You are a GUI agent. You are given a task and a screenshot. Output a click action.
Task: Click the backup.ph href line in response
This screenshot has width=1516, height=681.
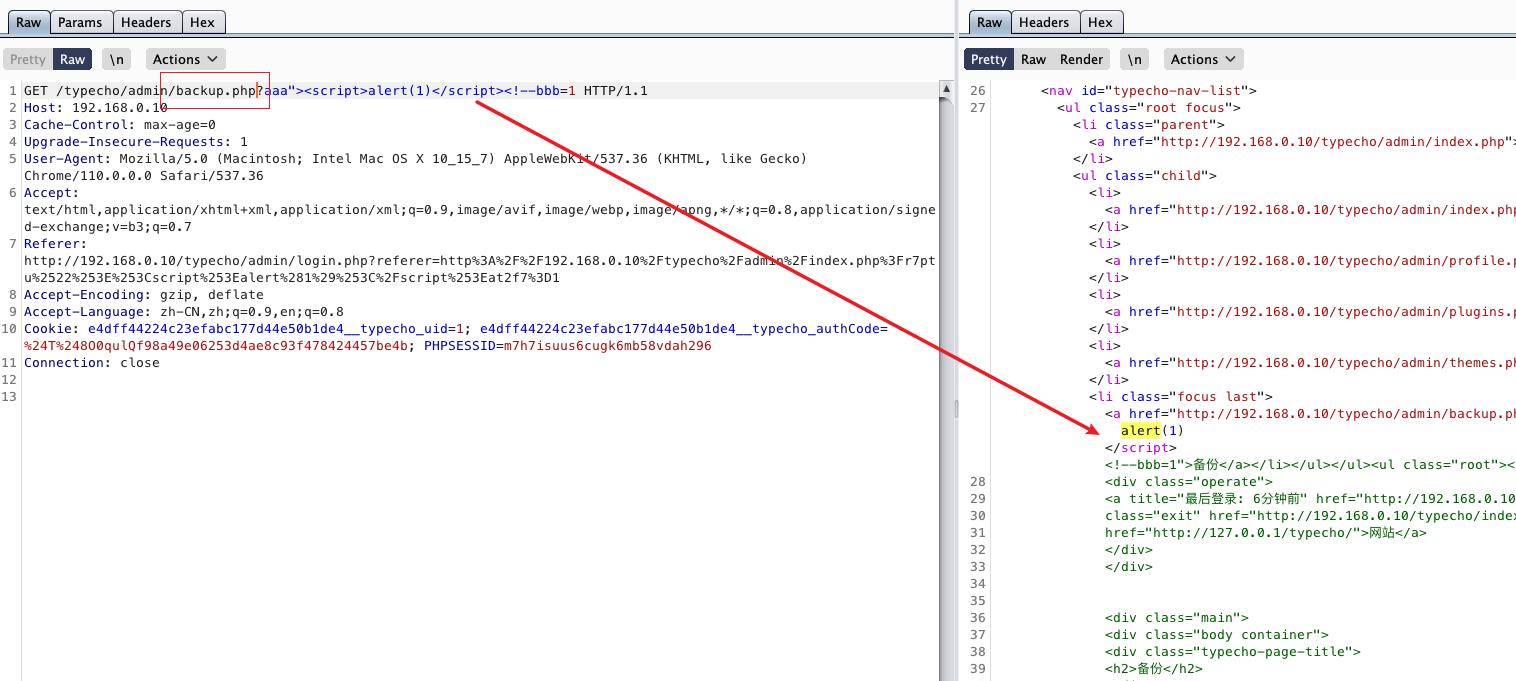coord(1310,414)
